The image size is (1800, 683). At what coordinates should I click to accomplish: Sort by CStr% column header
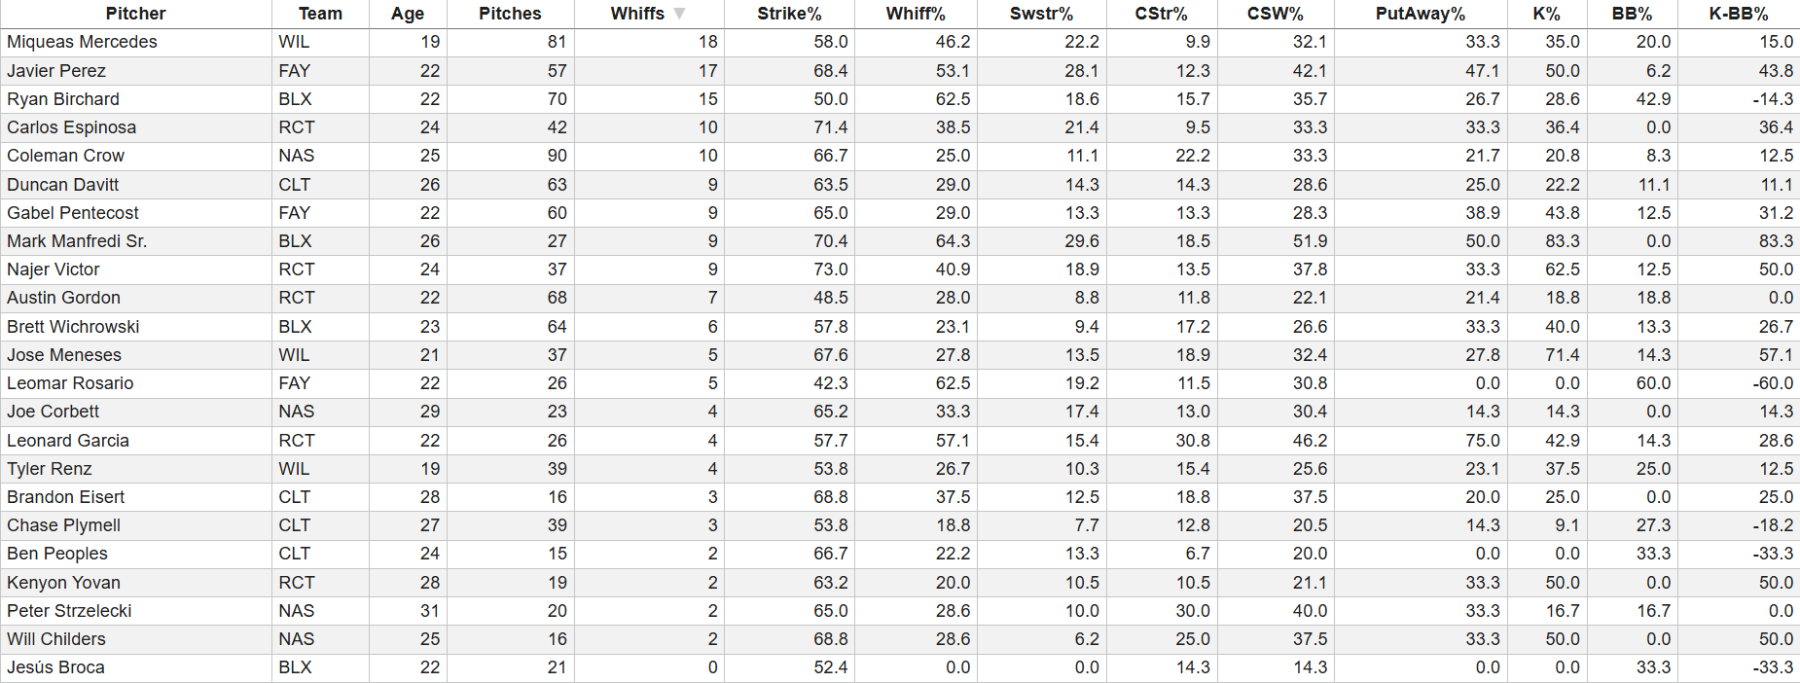[1161, 14]
